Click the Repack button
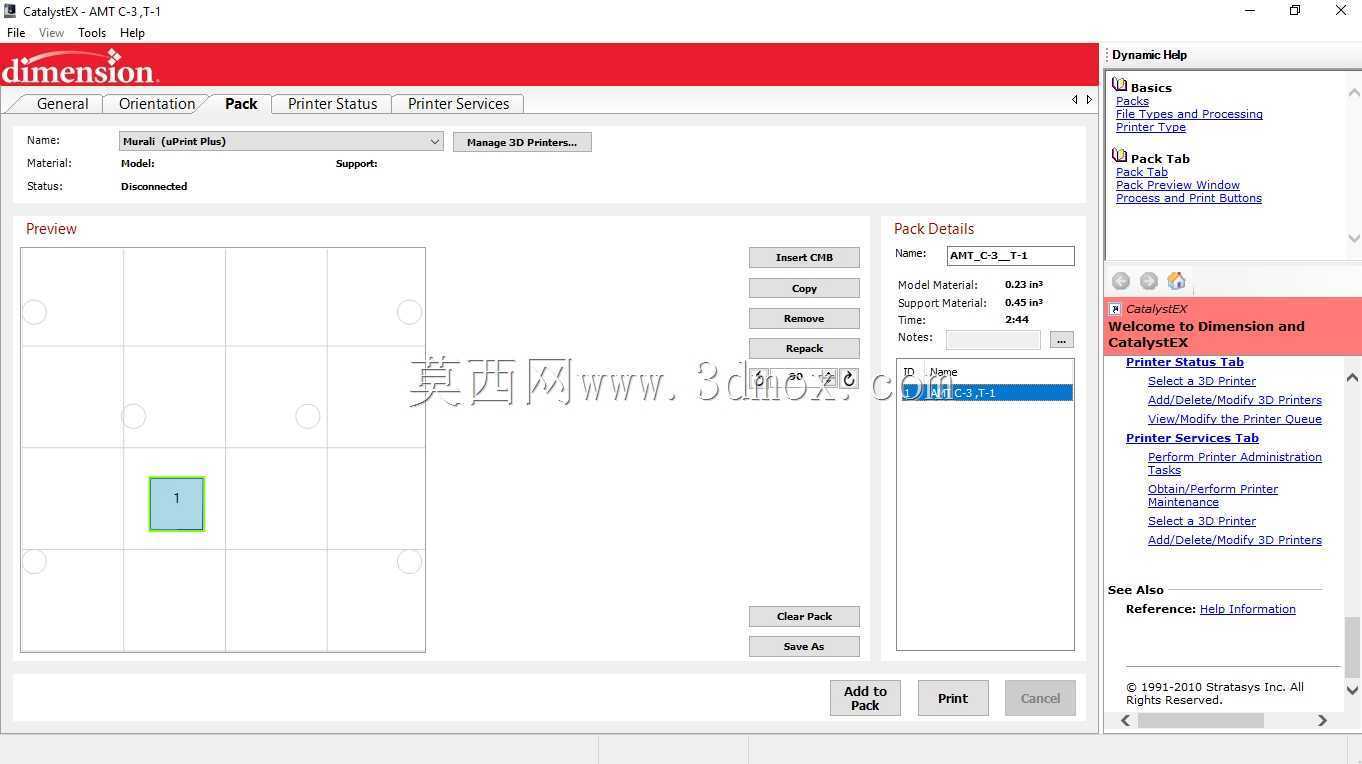Screen dimensions: 1362x764 coord(804,348)
